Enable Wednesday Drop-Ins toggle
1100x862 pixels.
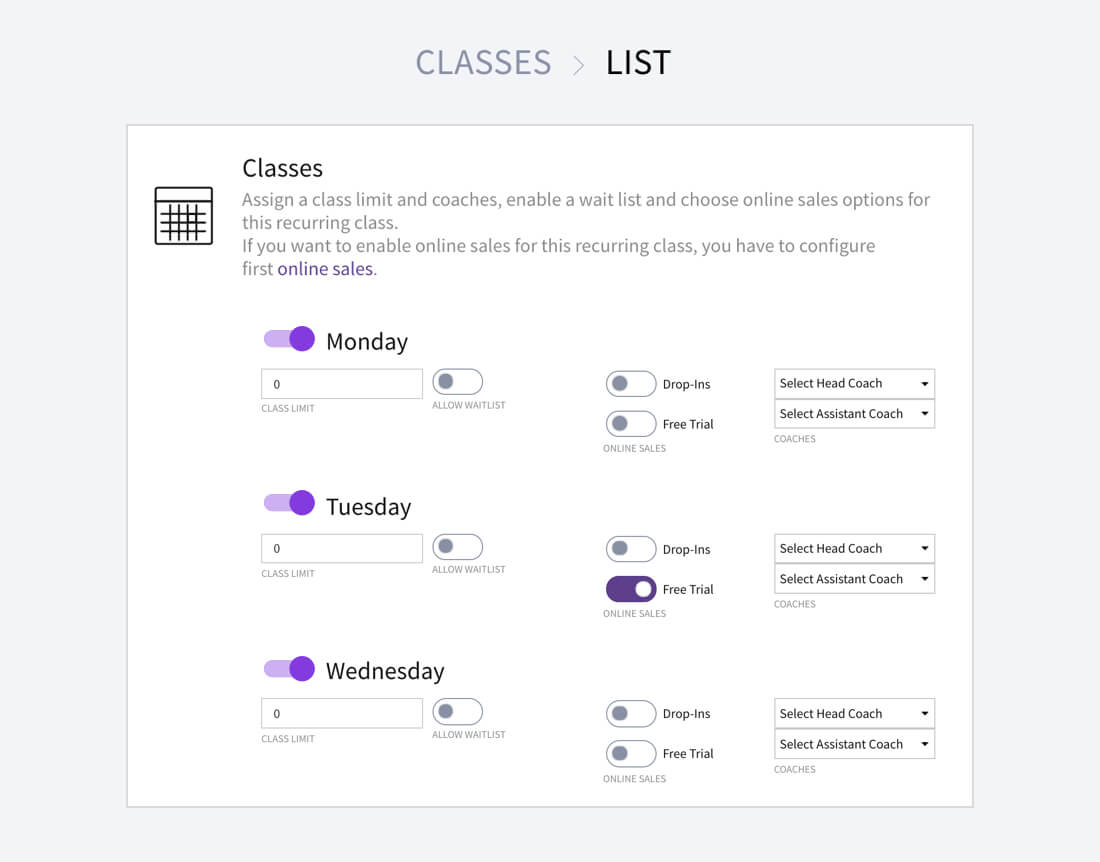tap(631, 714)
